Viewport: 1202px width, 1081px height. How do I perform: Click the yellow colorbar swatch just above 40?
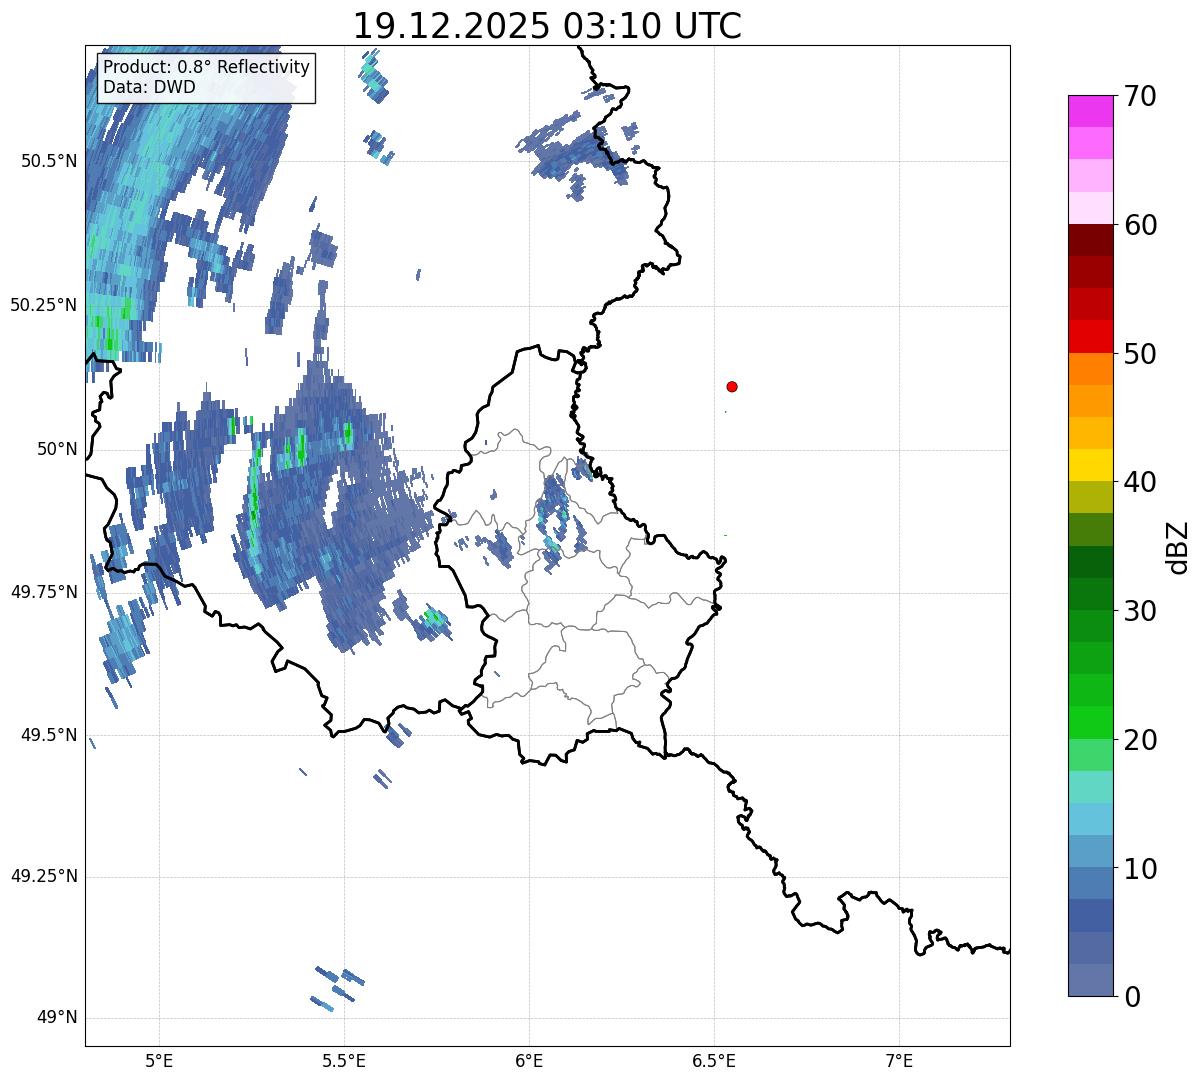(1090, 465)
